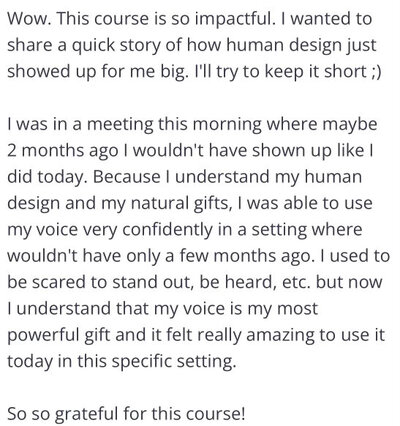Screen dimensions: 400x426
Task: Click the final word "course!"
Action: (x=215, y=414)
